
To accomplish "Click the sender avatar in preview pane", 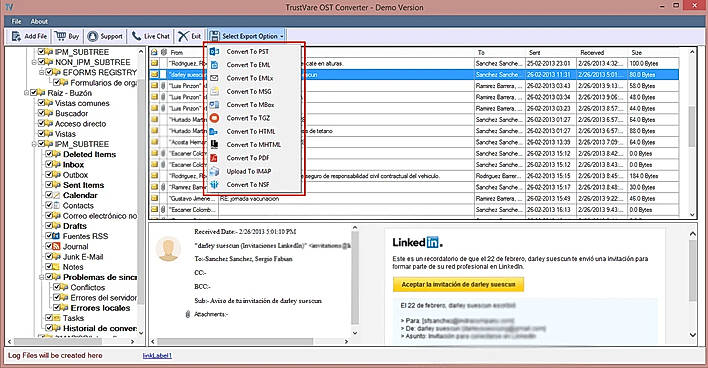I will coord(168,248).
